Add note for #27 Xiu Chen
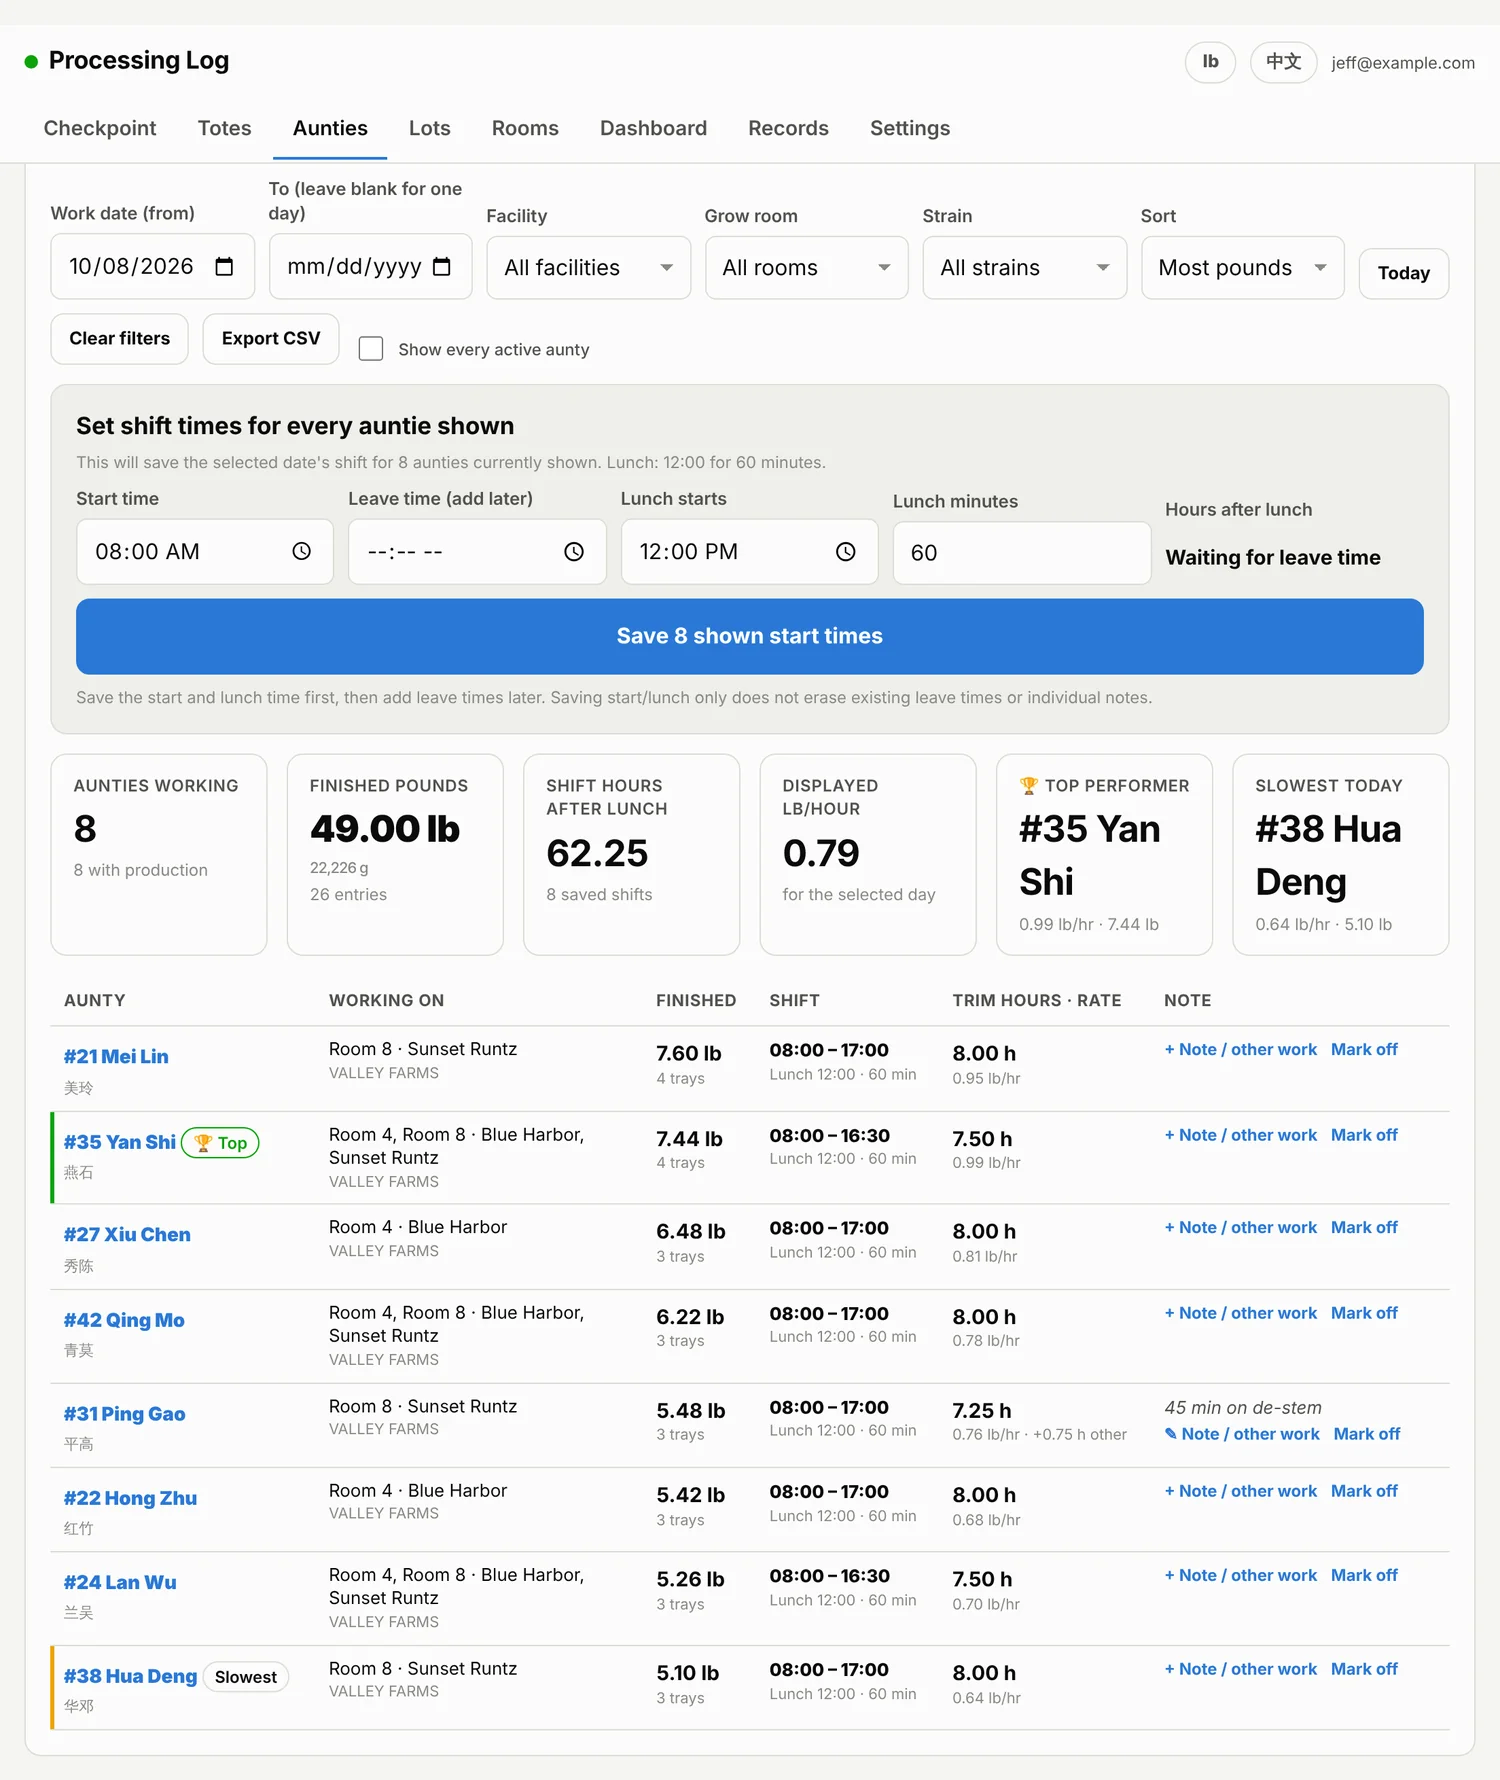The image size is (1500, 1780). [1241, 1227]
